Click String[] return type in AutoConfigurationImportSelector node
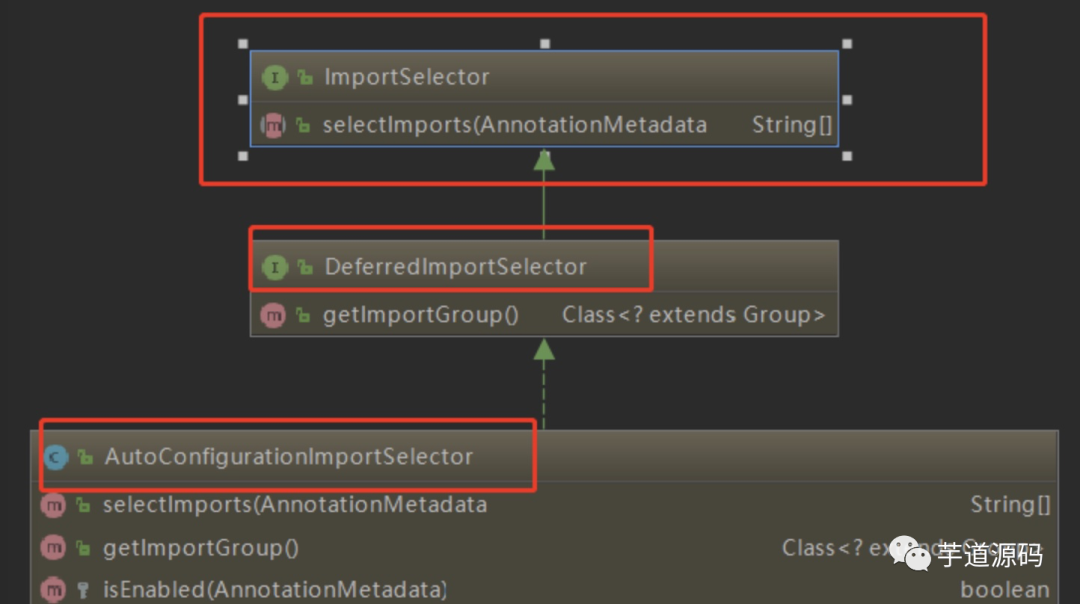 (1010, 505)
